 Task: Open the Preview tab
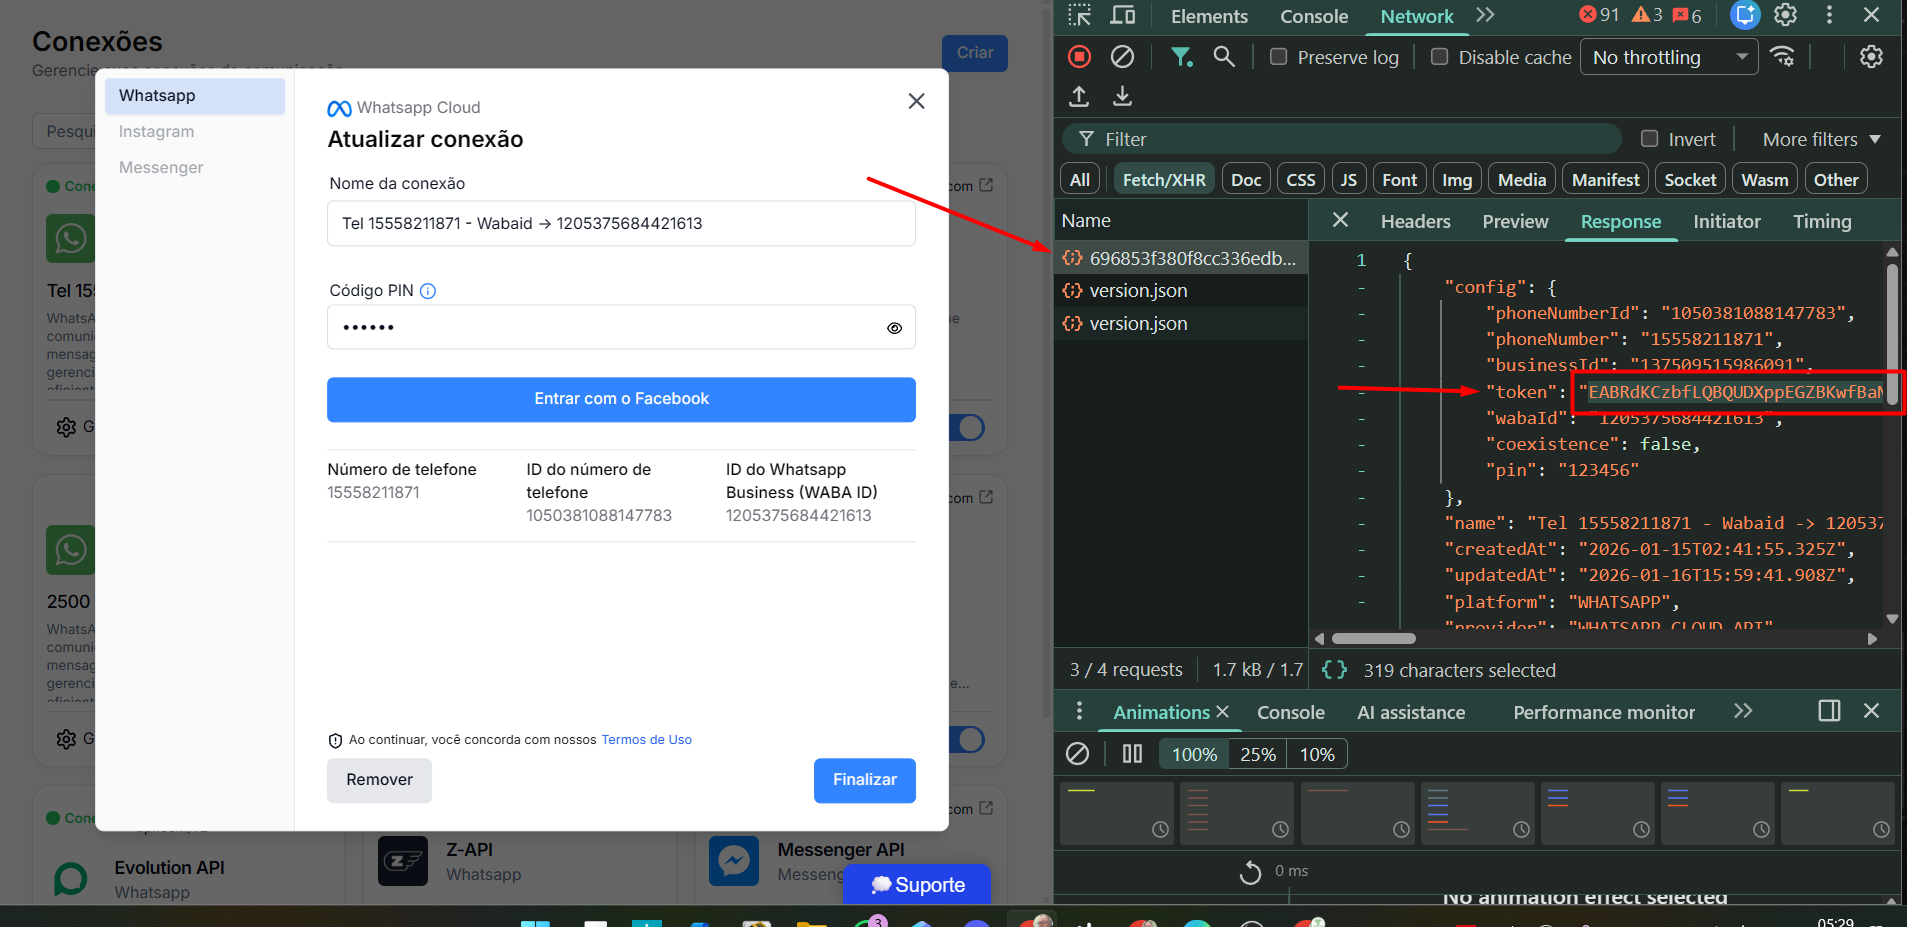(x=1515, y=221)
